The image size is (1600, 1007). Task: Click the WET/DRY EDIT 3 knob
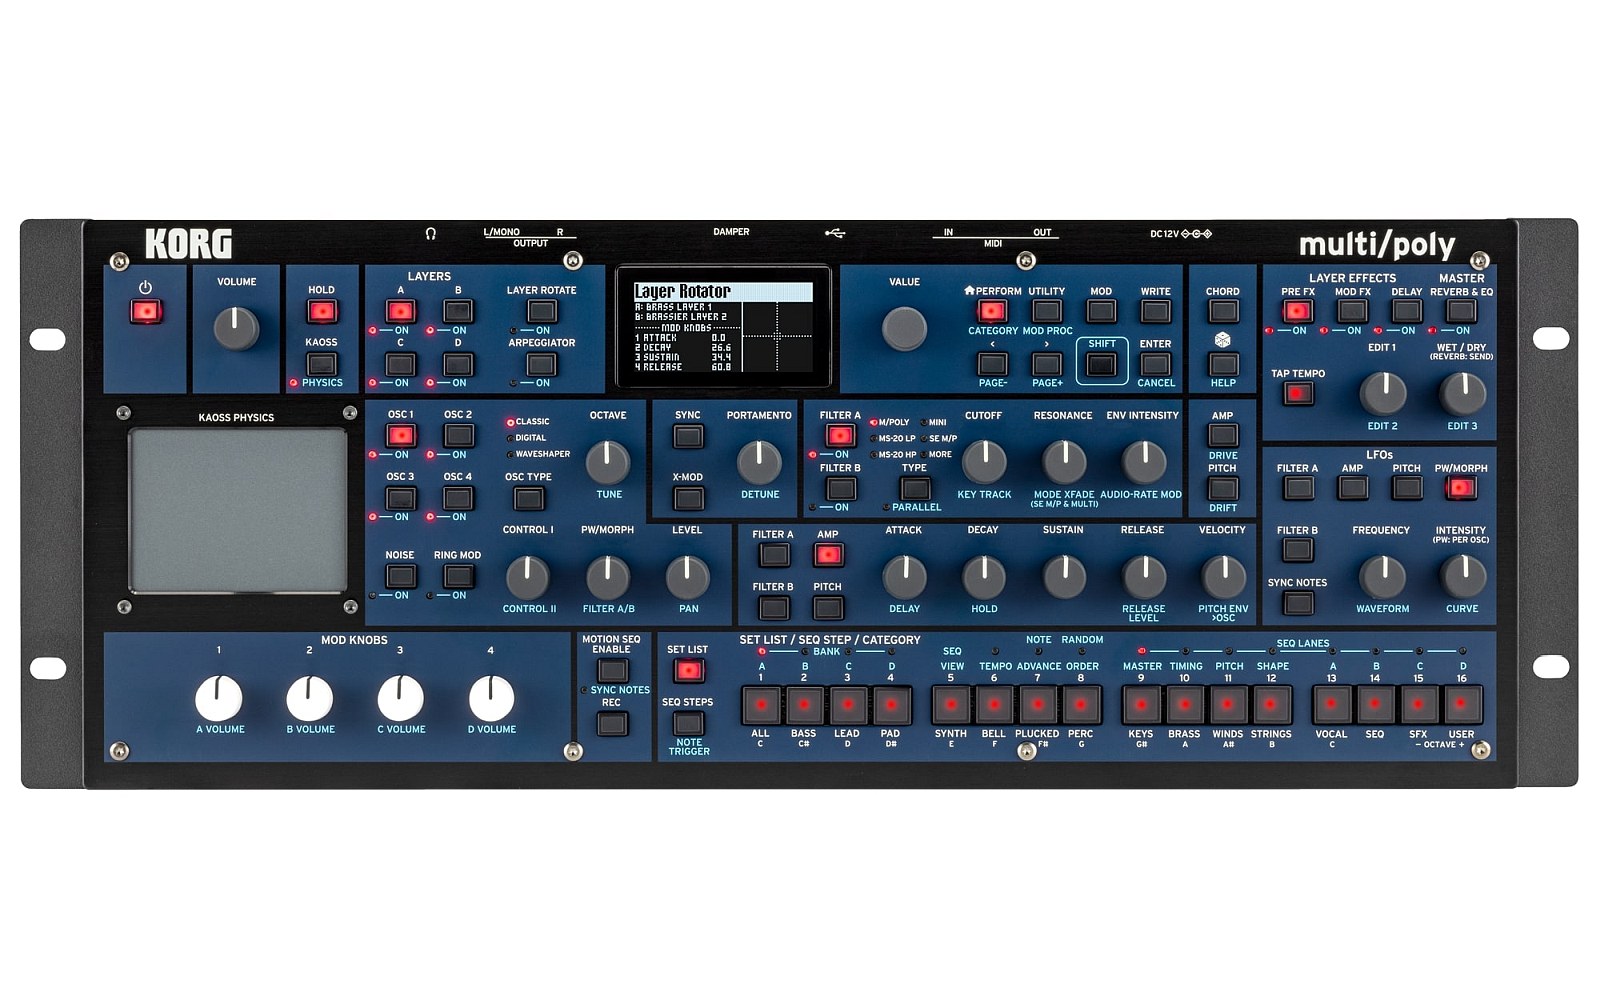(1462, 394)
